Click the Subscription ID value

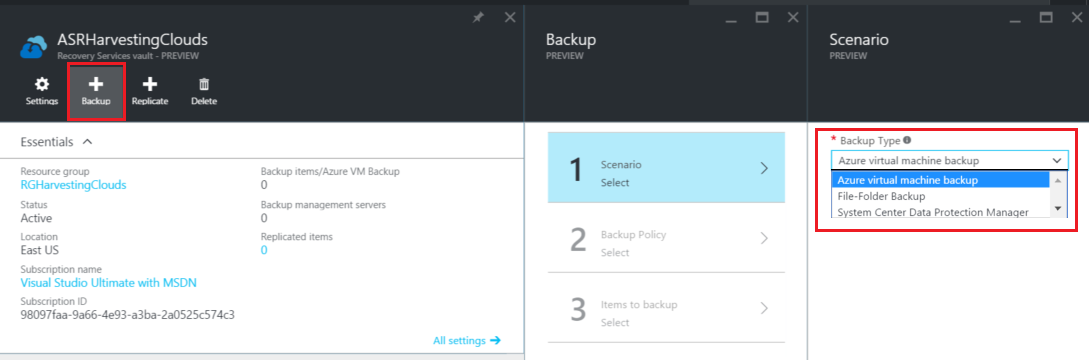pyautogui.click(x=128, y=315)
